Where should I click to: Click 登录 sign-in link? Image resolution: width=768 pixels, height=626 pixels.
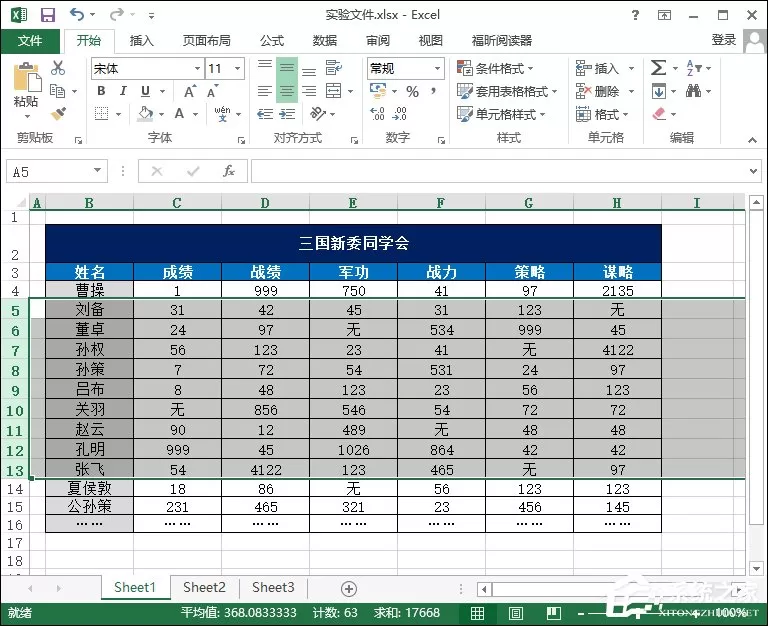[x=724, y=40]
